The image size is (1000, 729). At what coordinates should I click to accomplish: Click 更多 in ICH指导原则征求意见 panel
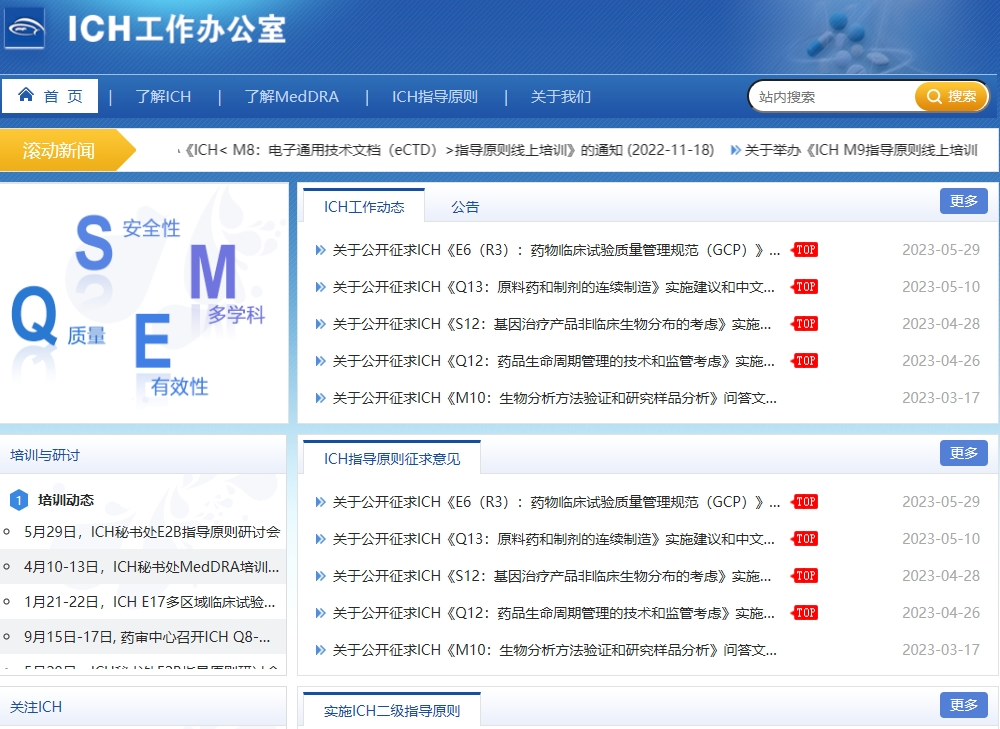tap(963, 453)
